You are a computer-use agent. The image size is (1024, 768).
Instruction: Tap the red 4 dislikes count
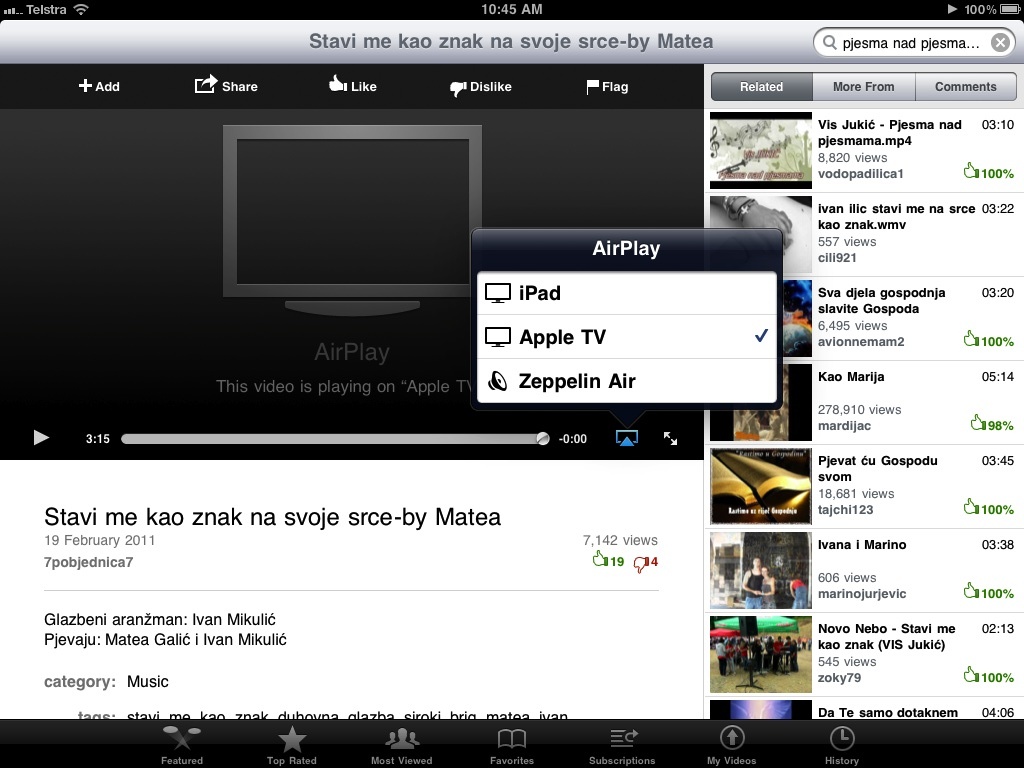[x=646, y=562]
